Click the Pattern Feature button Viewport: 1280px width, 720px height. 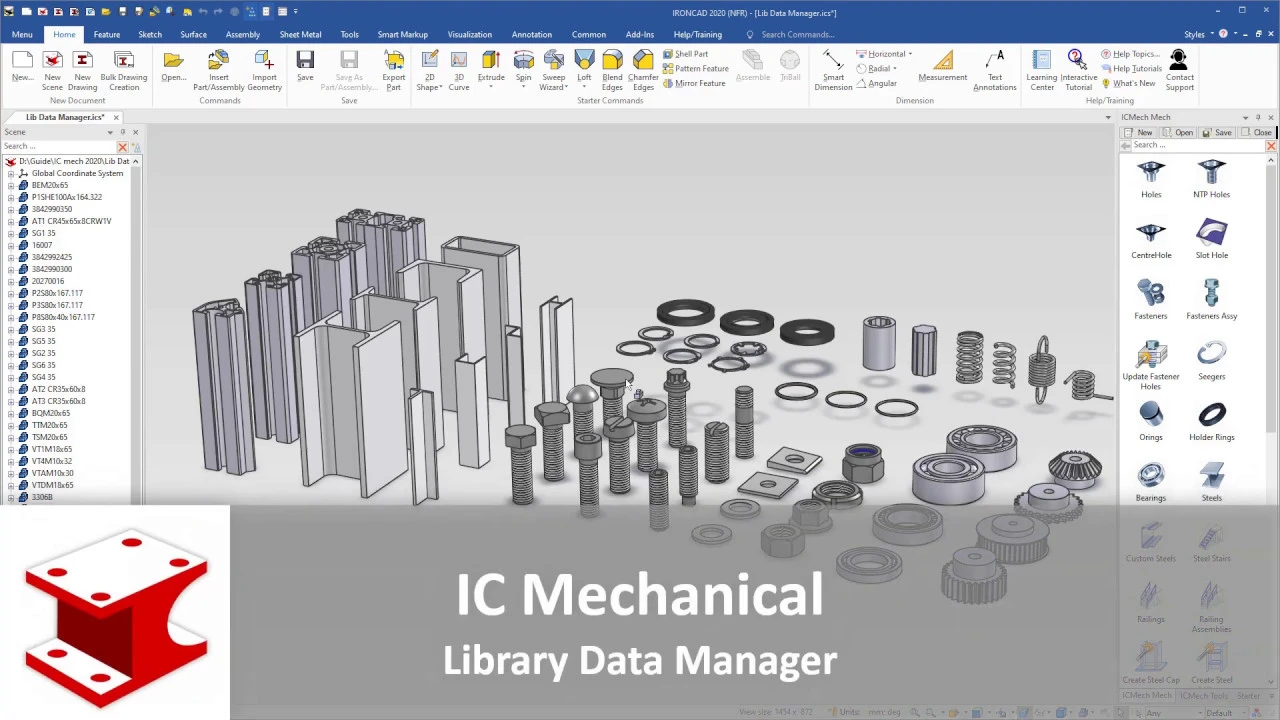[x=695, y=69]
